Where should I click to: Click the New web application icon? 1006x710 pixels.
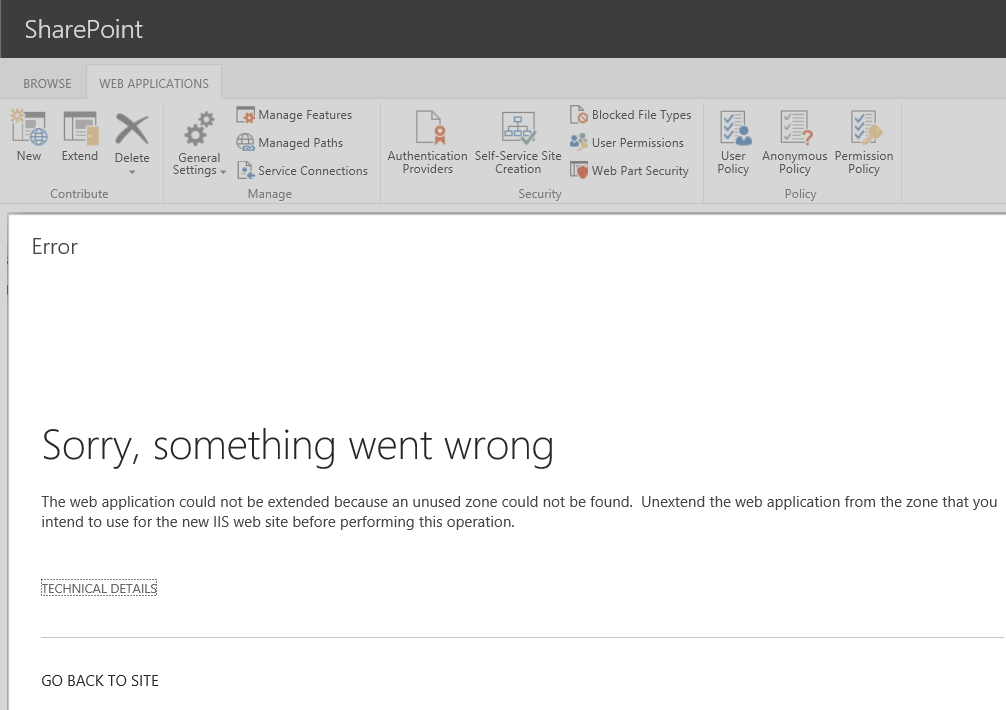click(x=29, y=127)
